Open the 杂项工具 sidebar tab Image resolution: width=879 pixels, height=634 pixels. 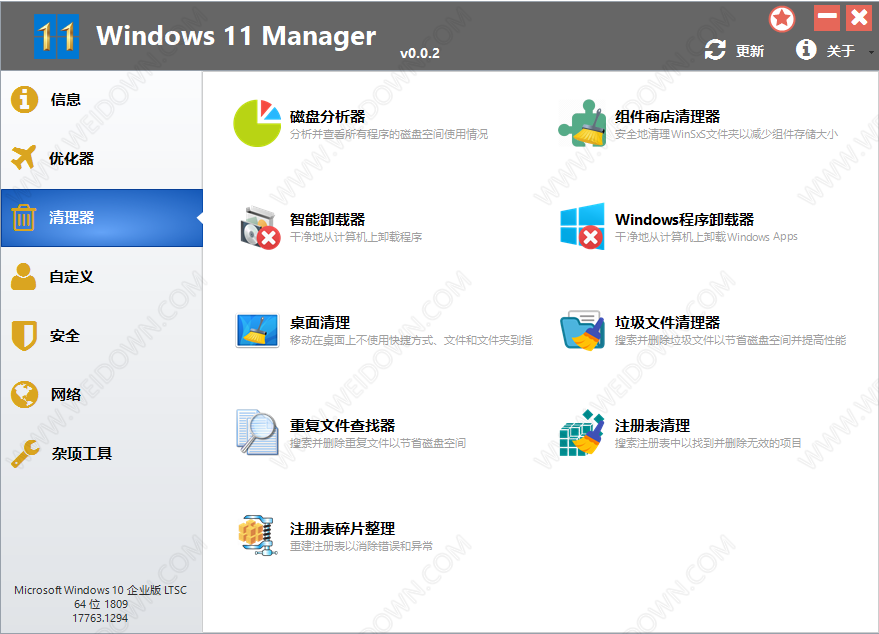[x=81, y=454]
